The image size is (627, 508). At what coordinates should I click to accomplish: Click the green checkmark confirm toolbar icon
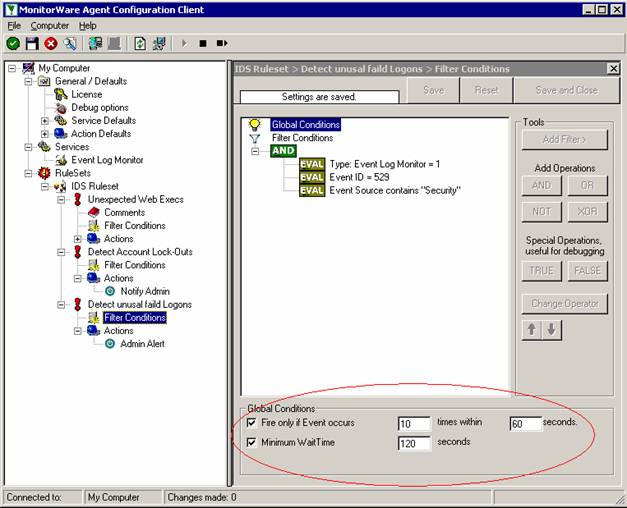pos(13,43)
